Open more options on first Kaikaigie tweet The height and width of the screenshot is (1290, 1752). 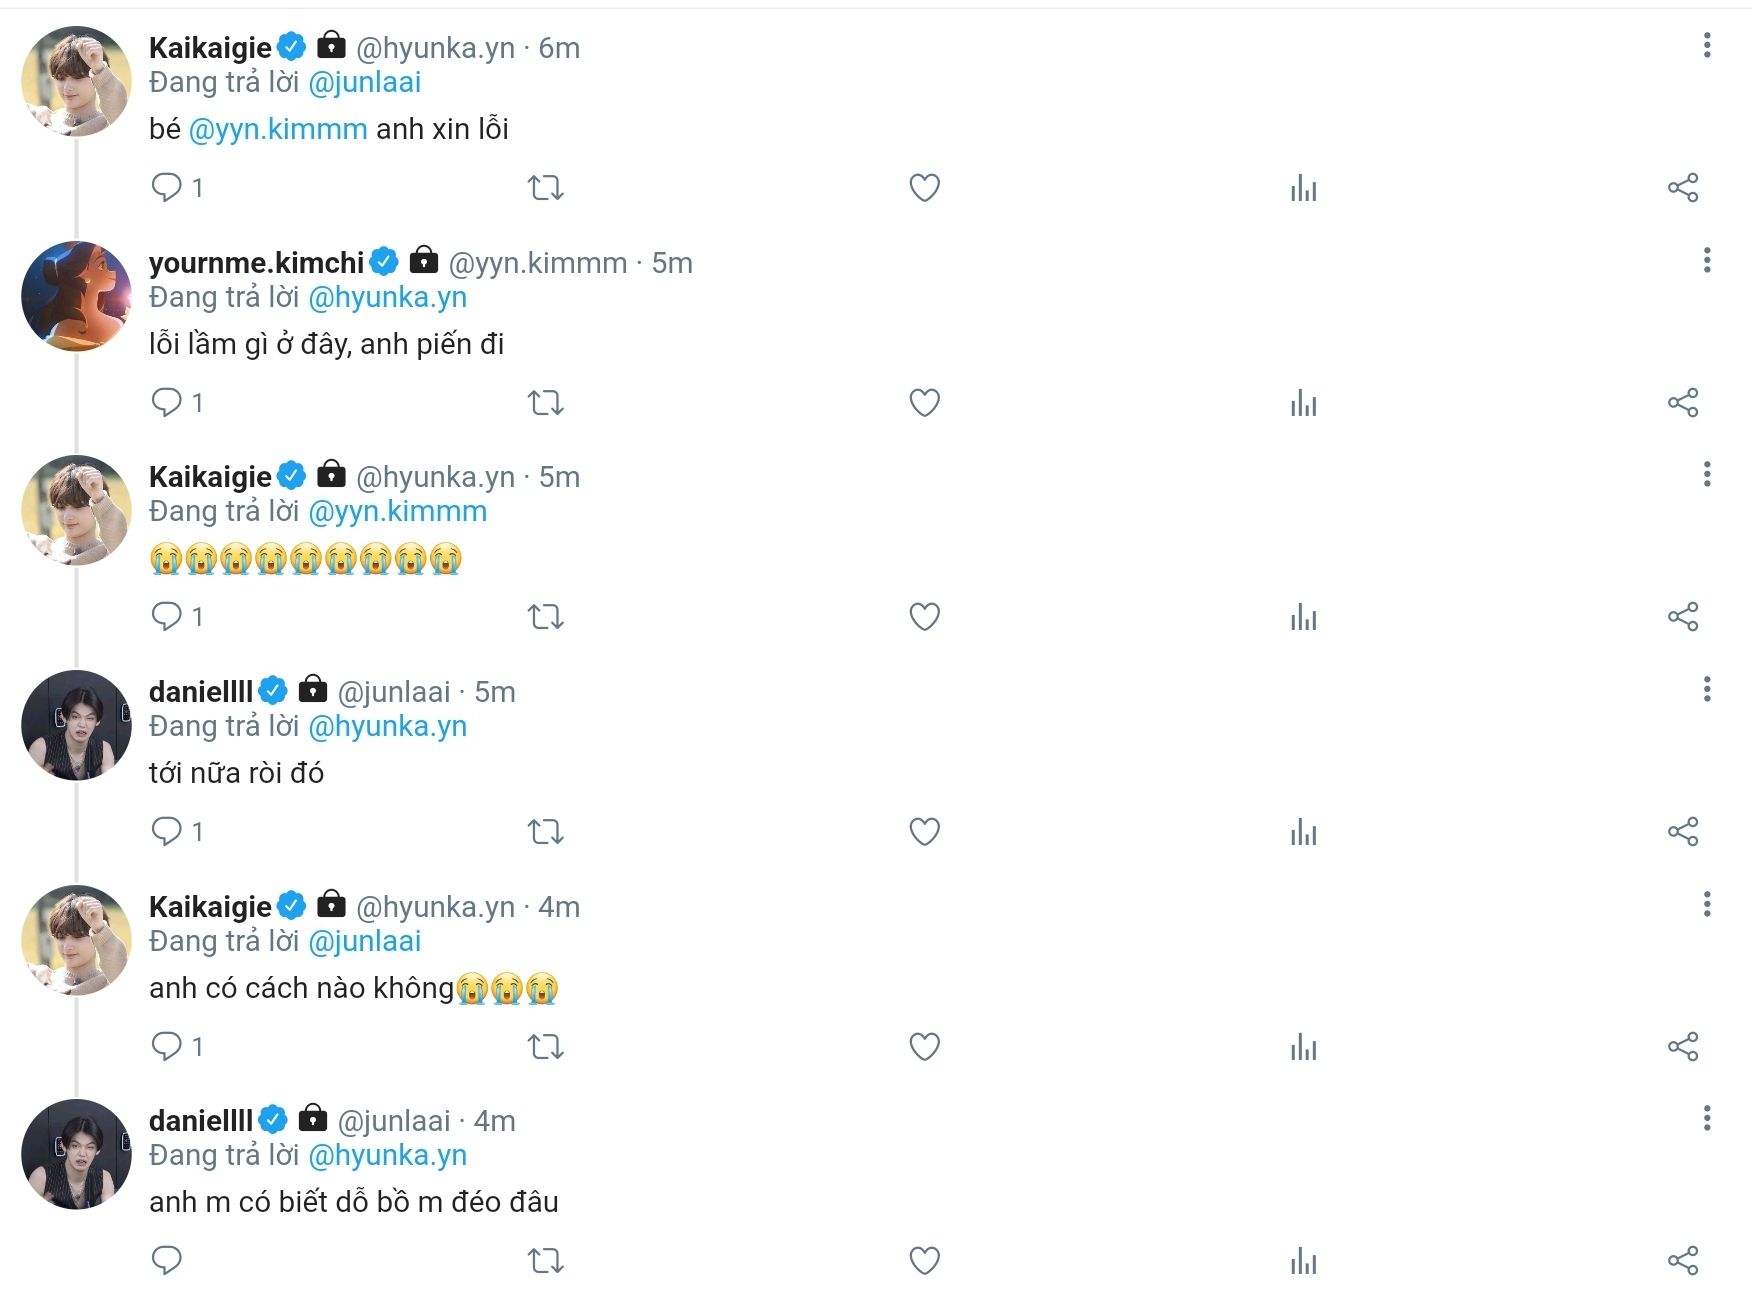tap(1707, 45)
